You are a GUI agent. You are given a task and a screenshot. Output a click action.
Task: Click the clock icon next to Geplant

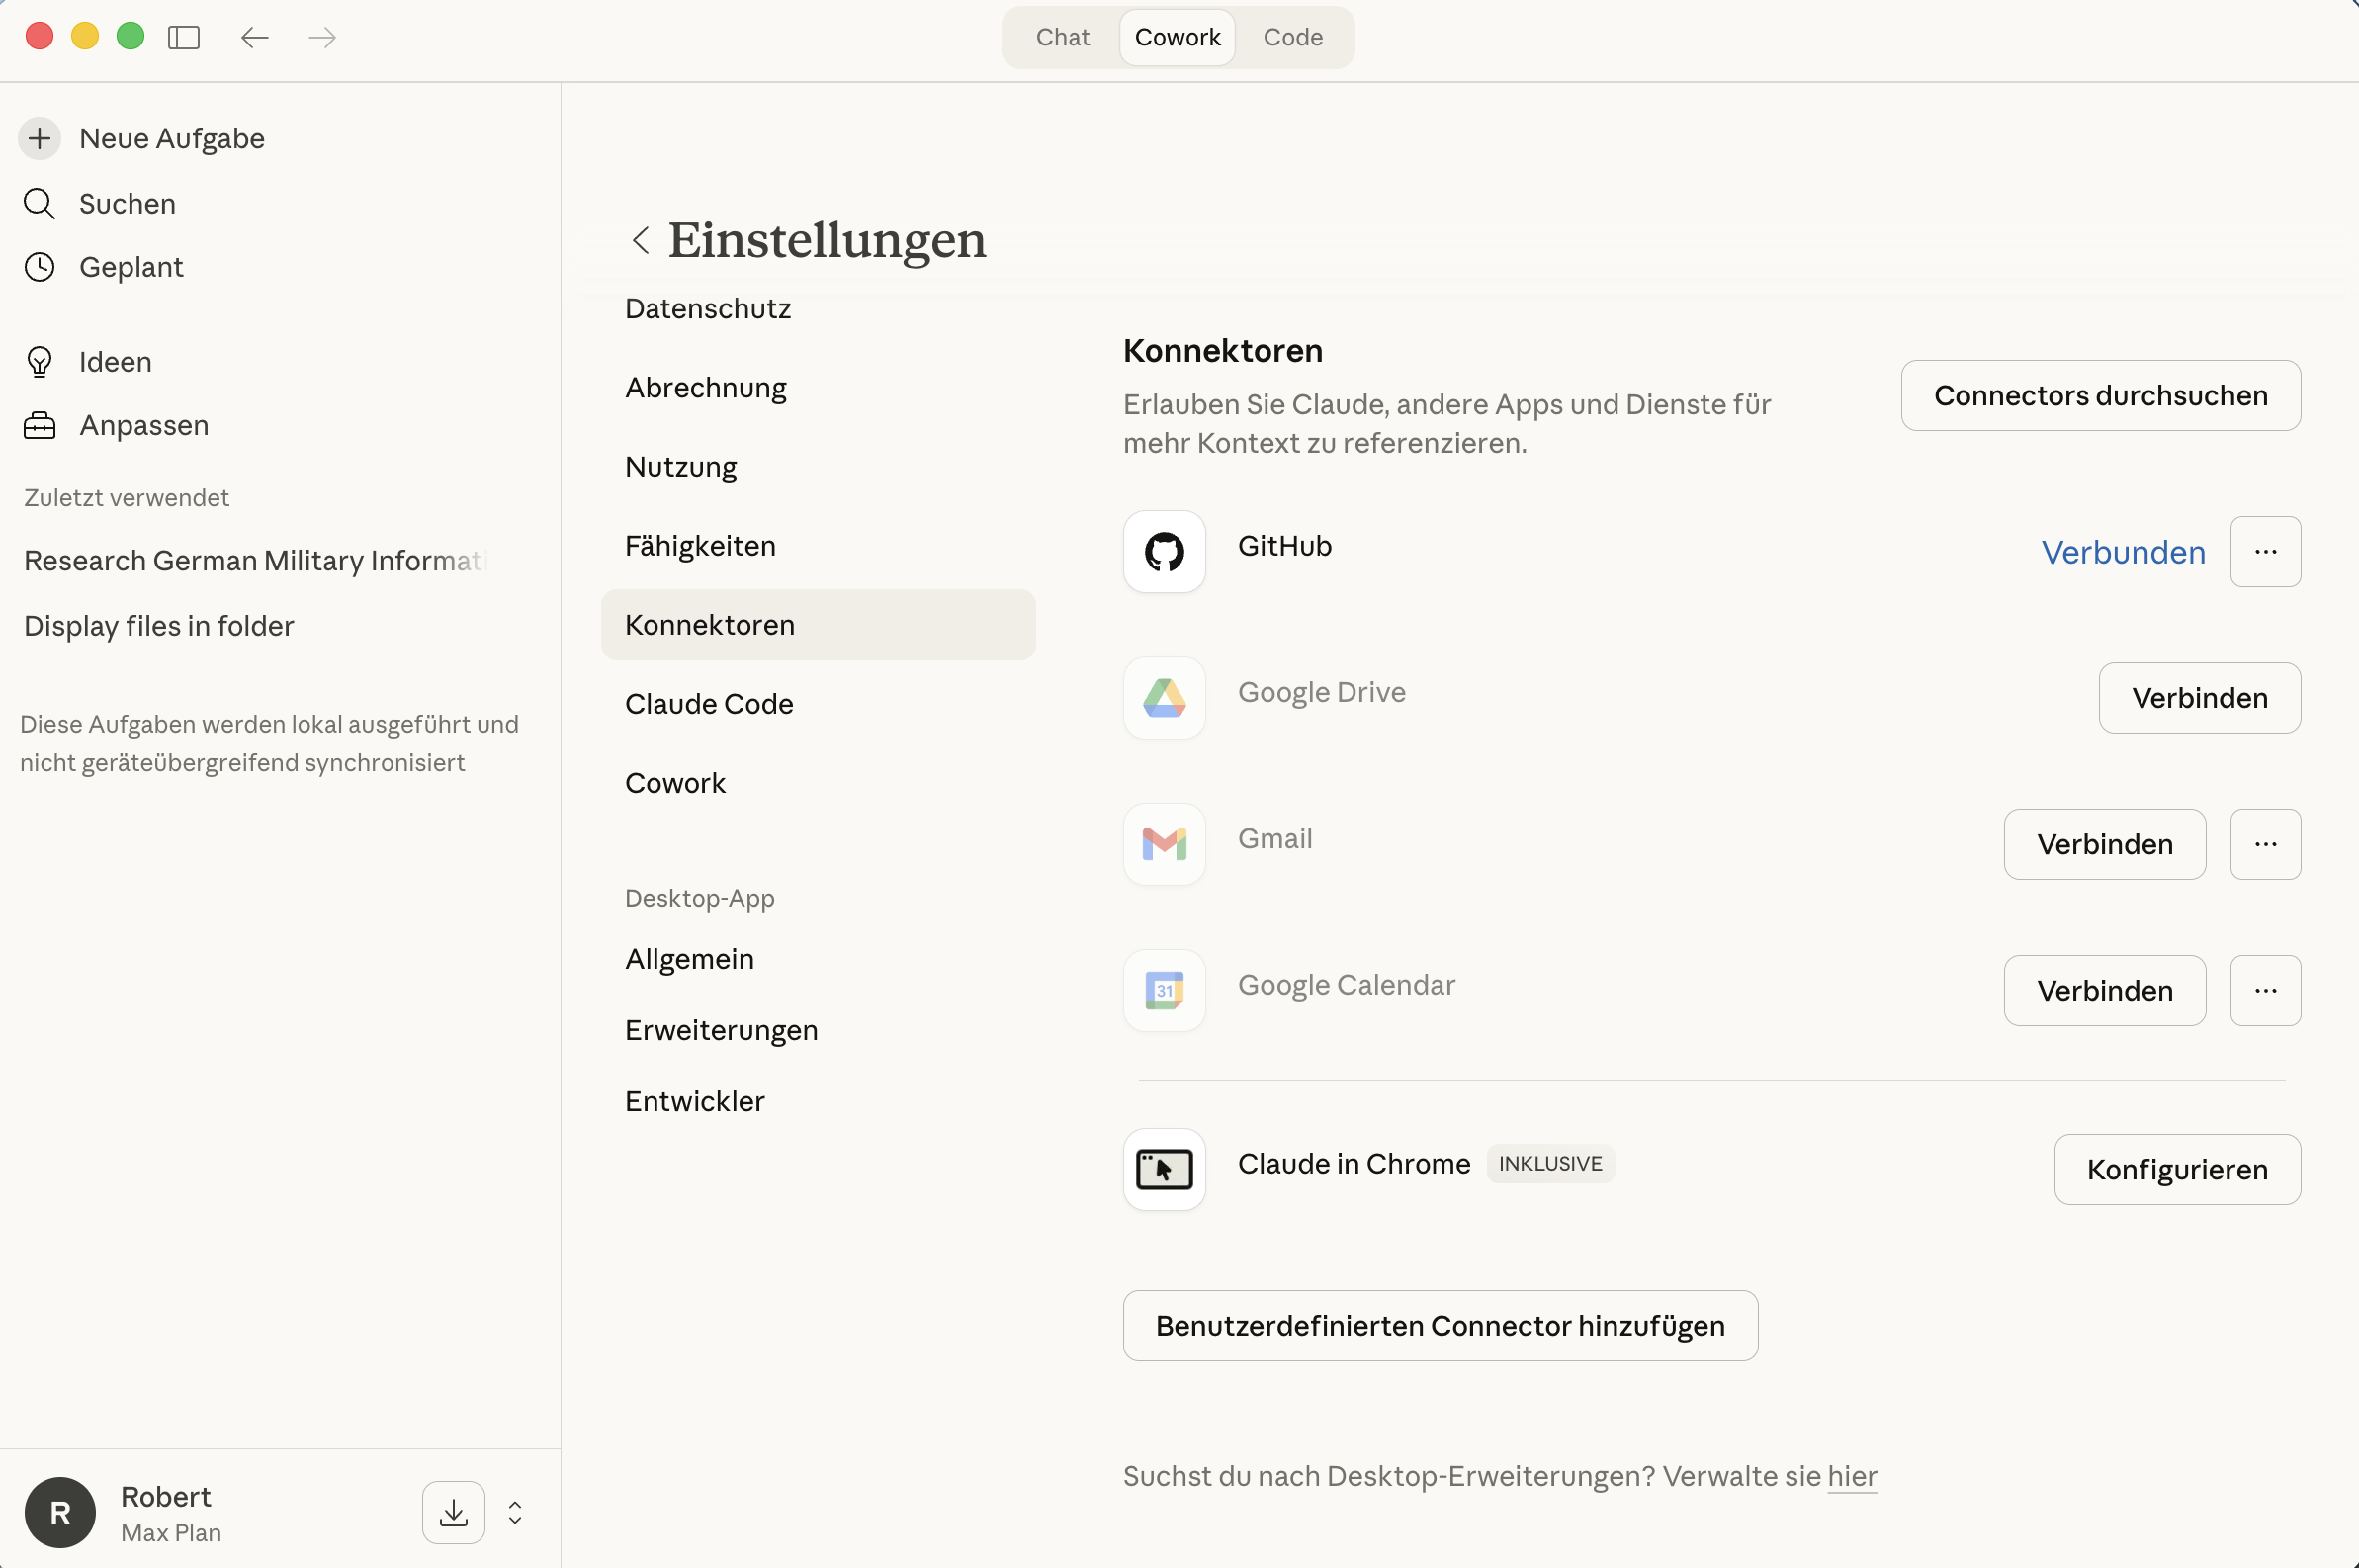[39, 267]
